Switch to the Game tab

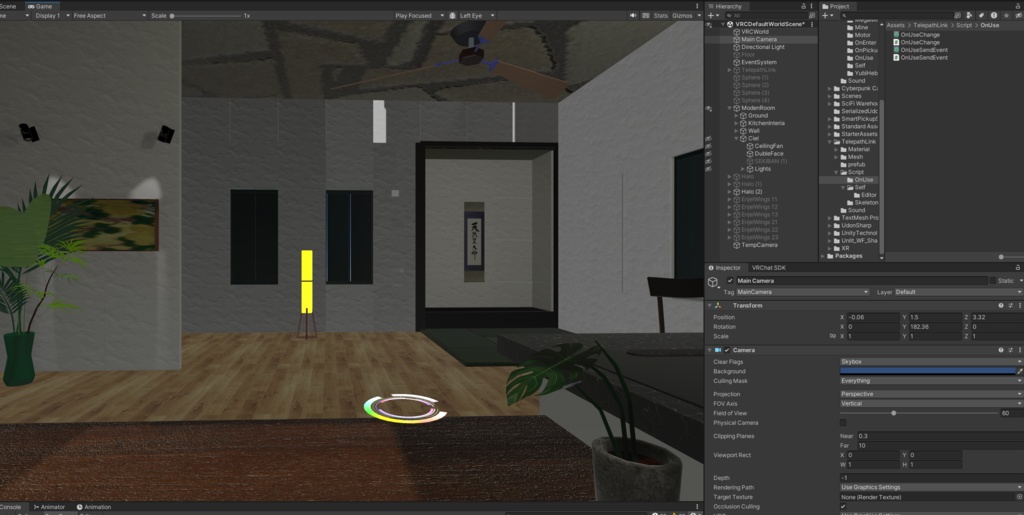[40, 6]
